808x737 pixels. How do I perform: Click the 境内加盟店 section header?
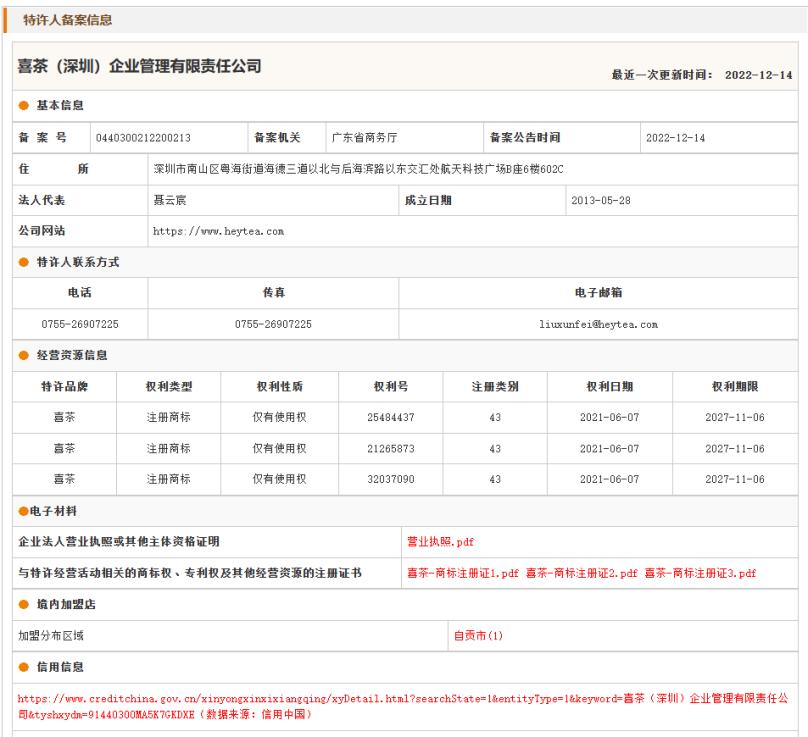coord(66,605)
